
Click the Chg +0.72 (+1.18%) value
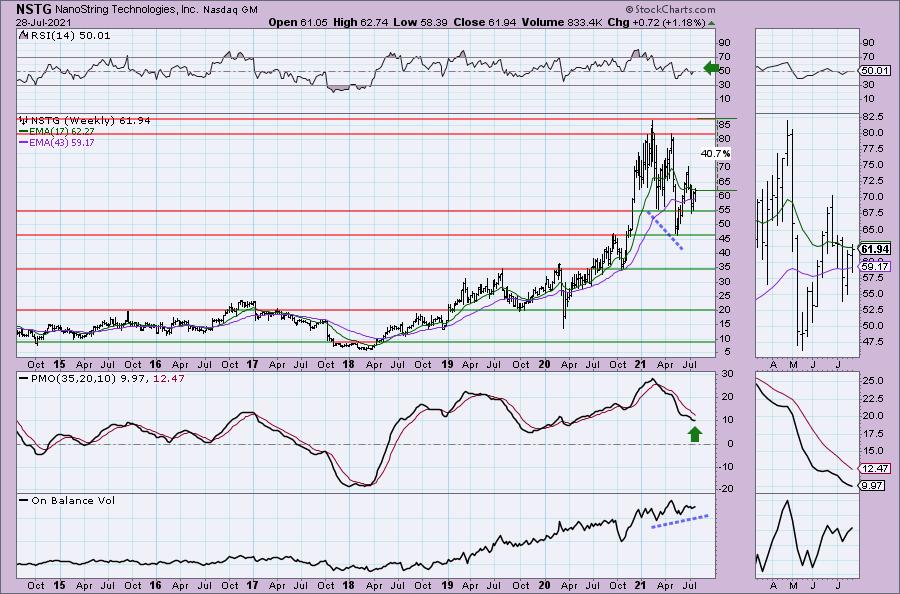[656, 22]
